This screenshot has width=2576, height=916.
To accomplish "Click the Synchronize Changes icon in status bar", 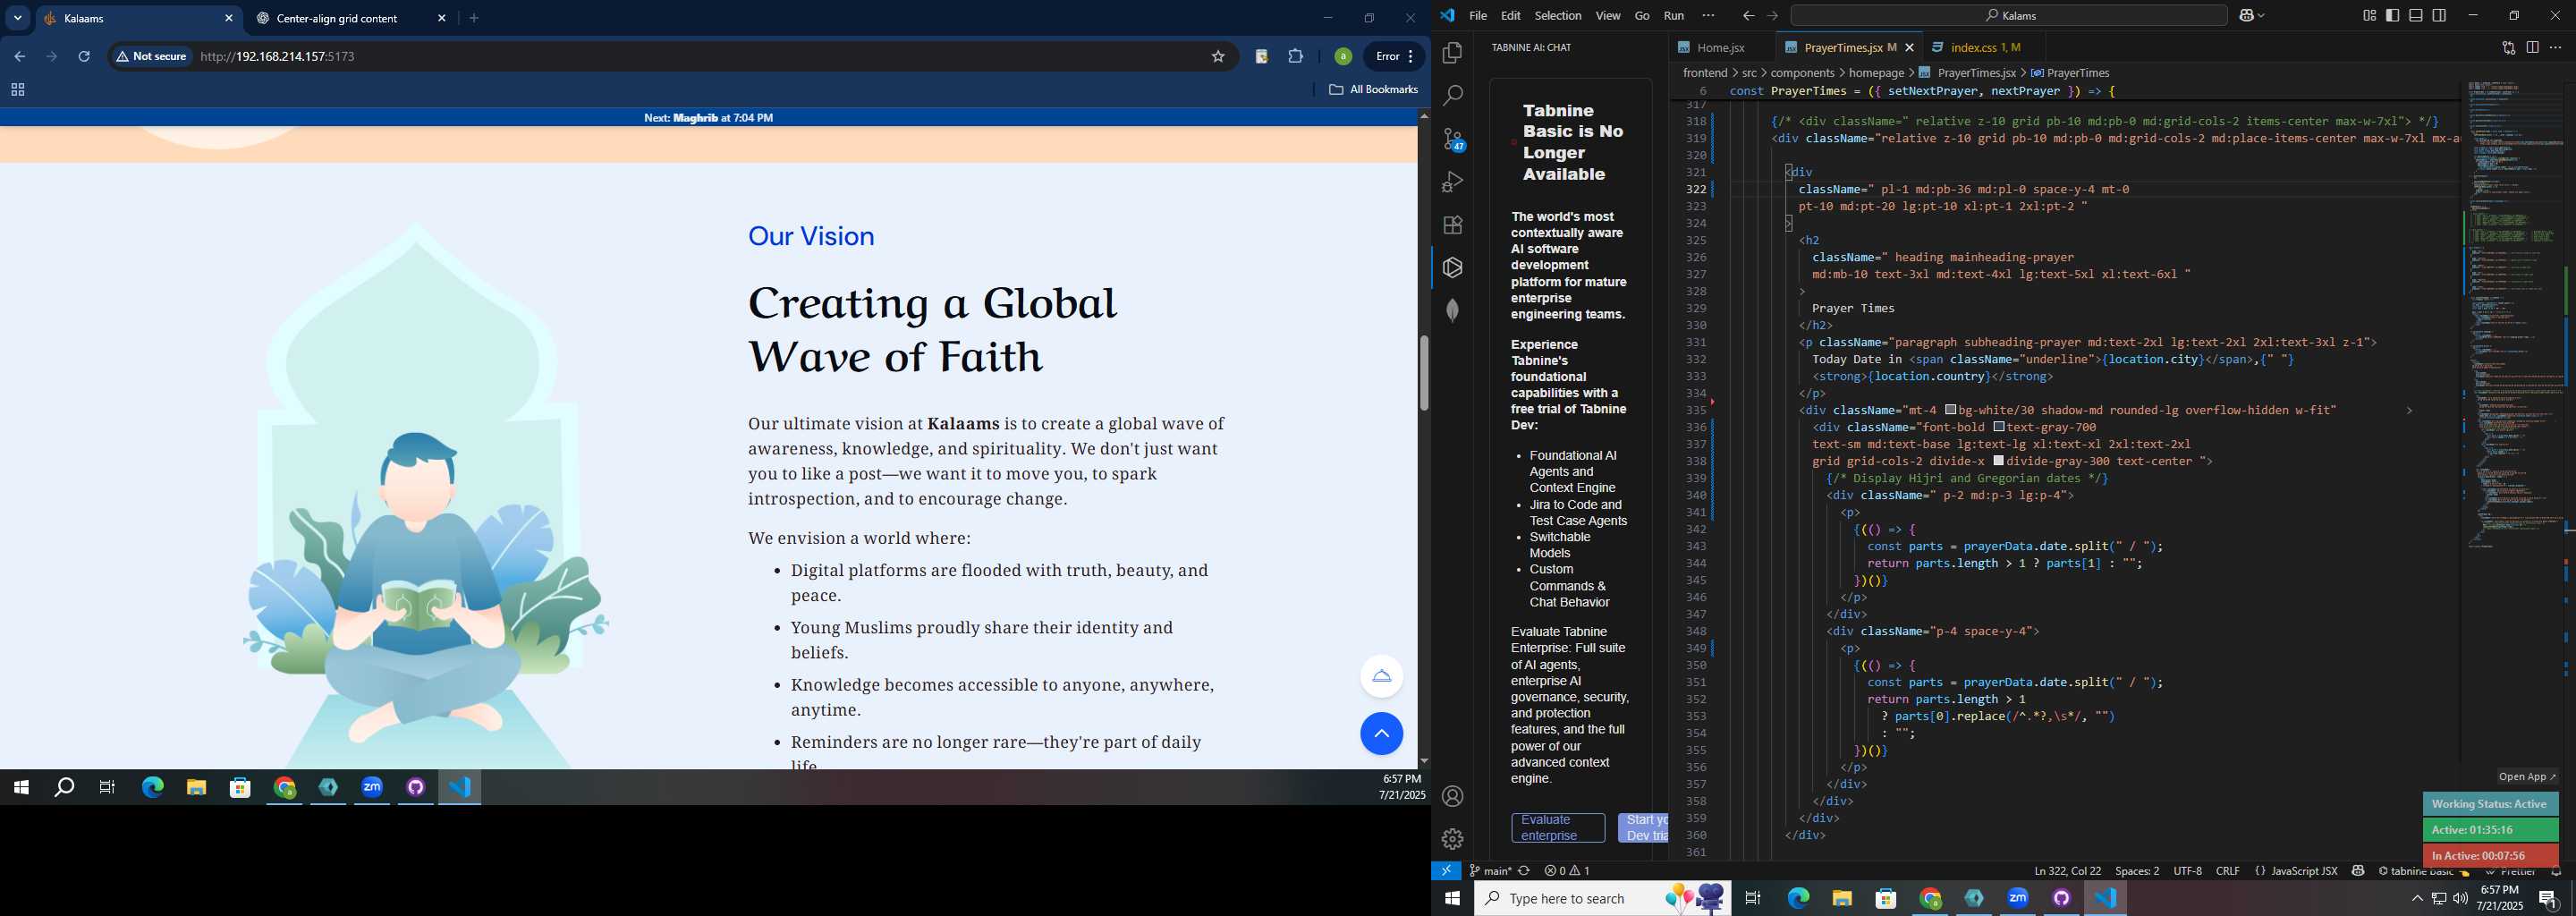I will [1524, 871].
